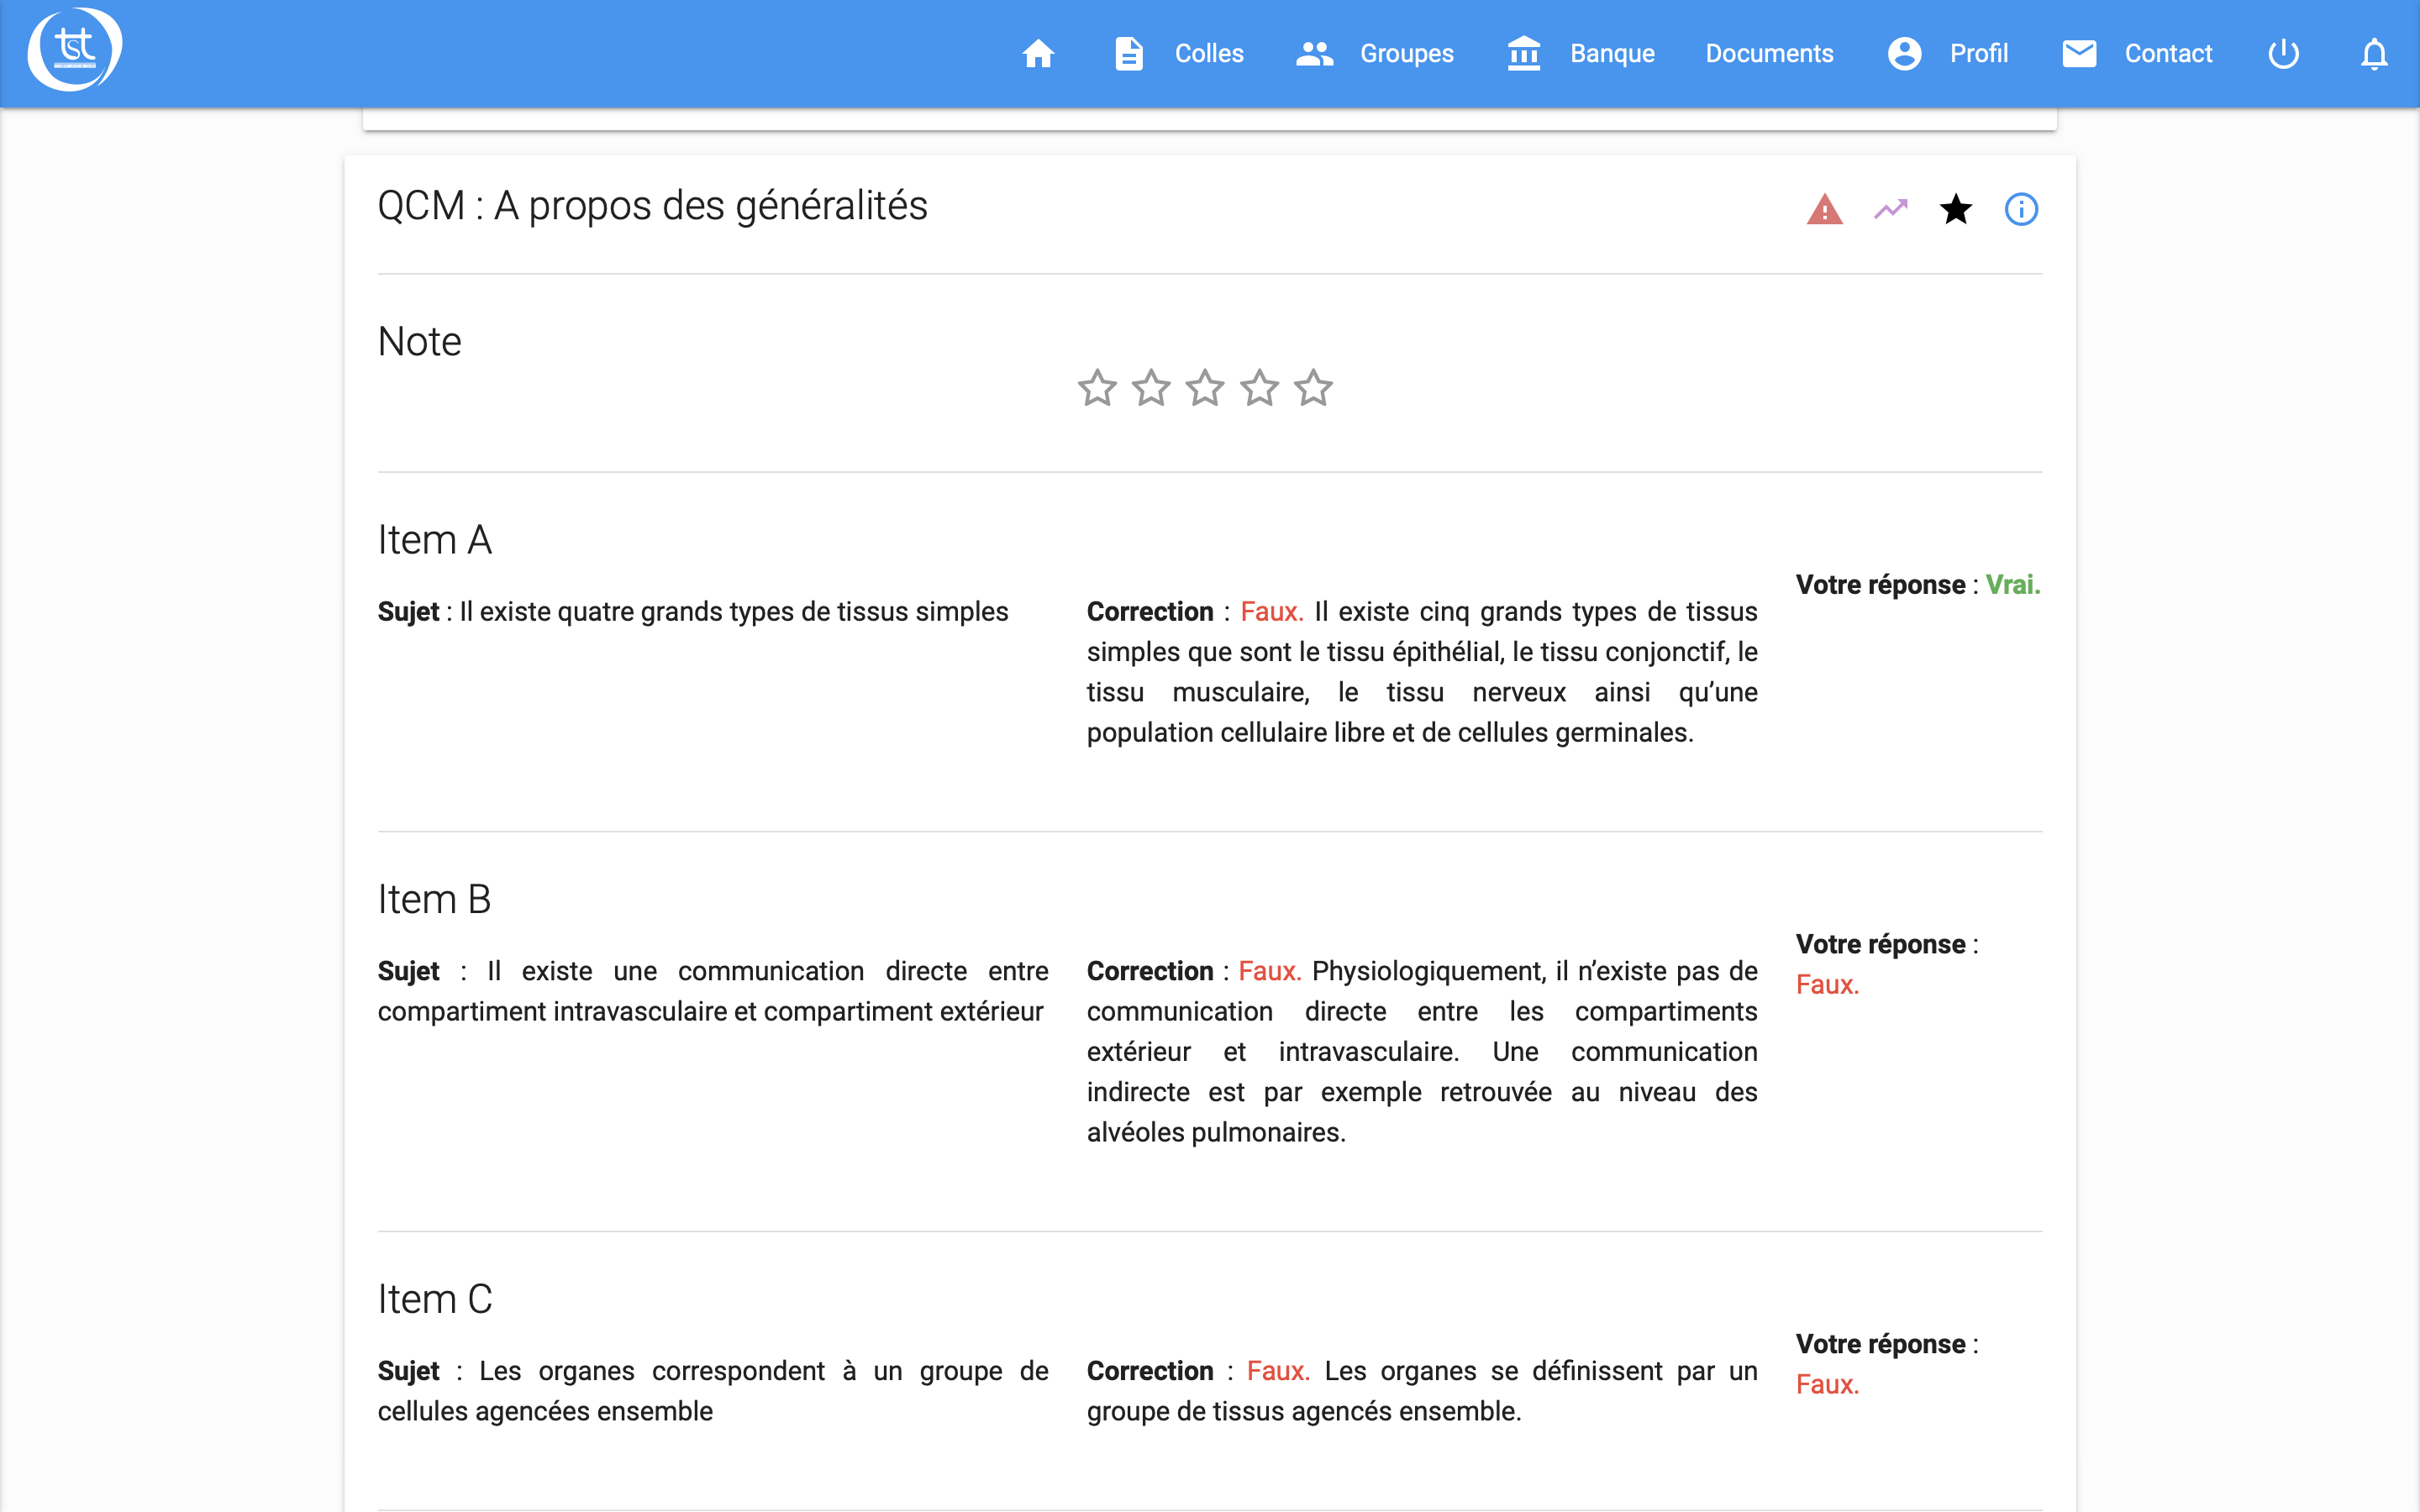
Task: Click the heading "QCM : A propos des généralités"
Action: coord(652,206)
